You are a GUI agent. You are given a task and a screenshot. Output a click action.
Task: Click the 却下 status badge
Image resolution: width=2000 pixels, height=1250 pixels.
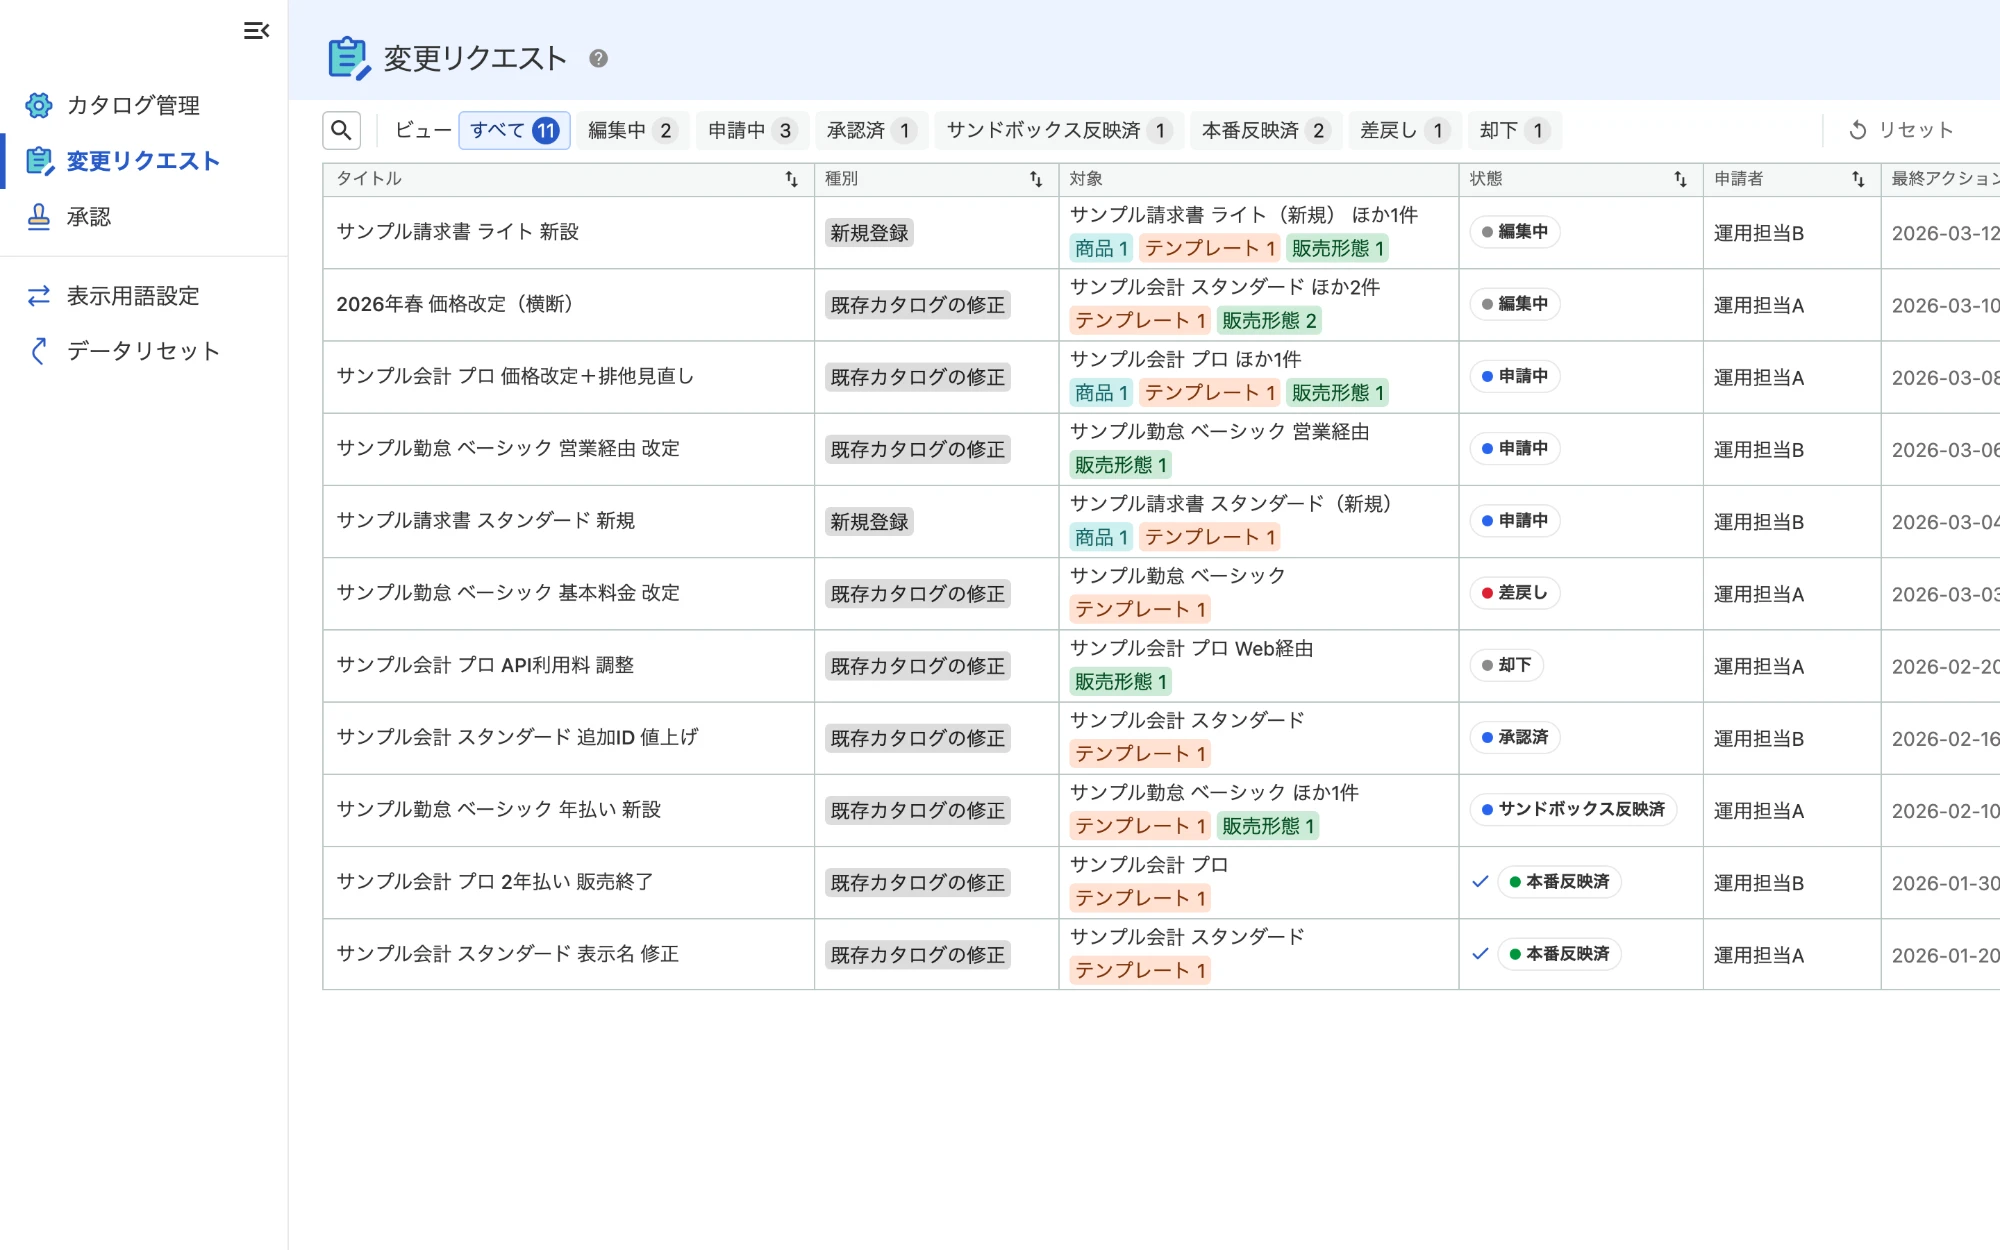point(1506,665)
